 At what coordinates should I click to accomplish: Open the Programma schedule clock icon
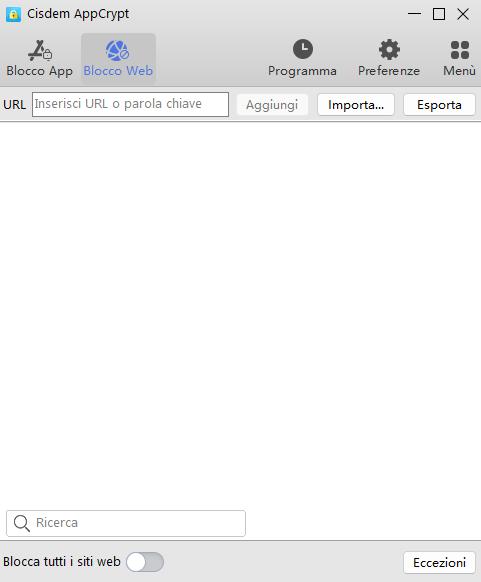[302, 49]
